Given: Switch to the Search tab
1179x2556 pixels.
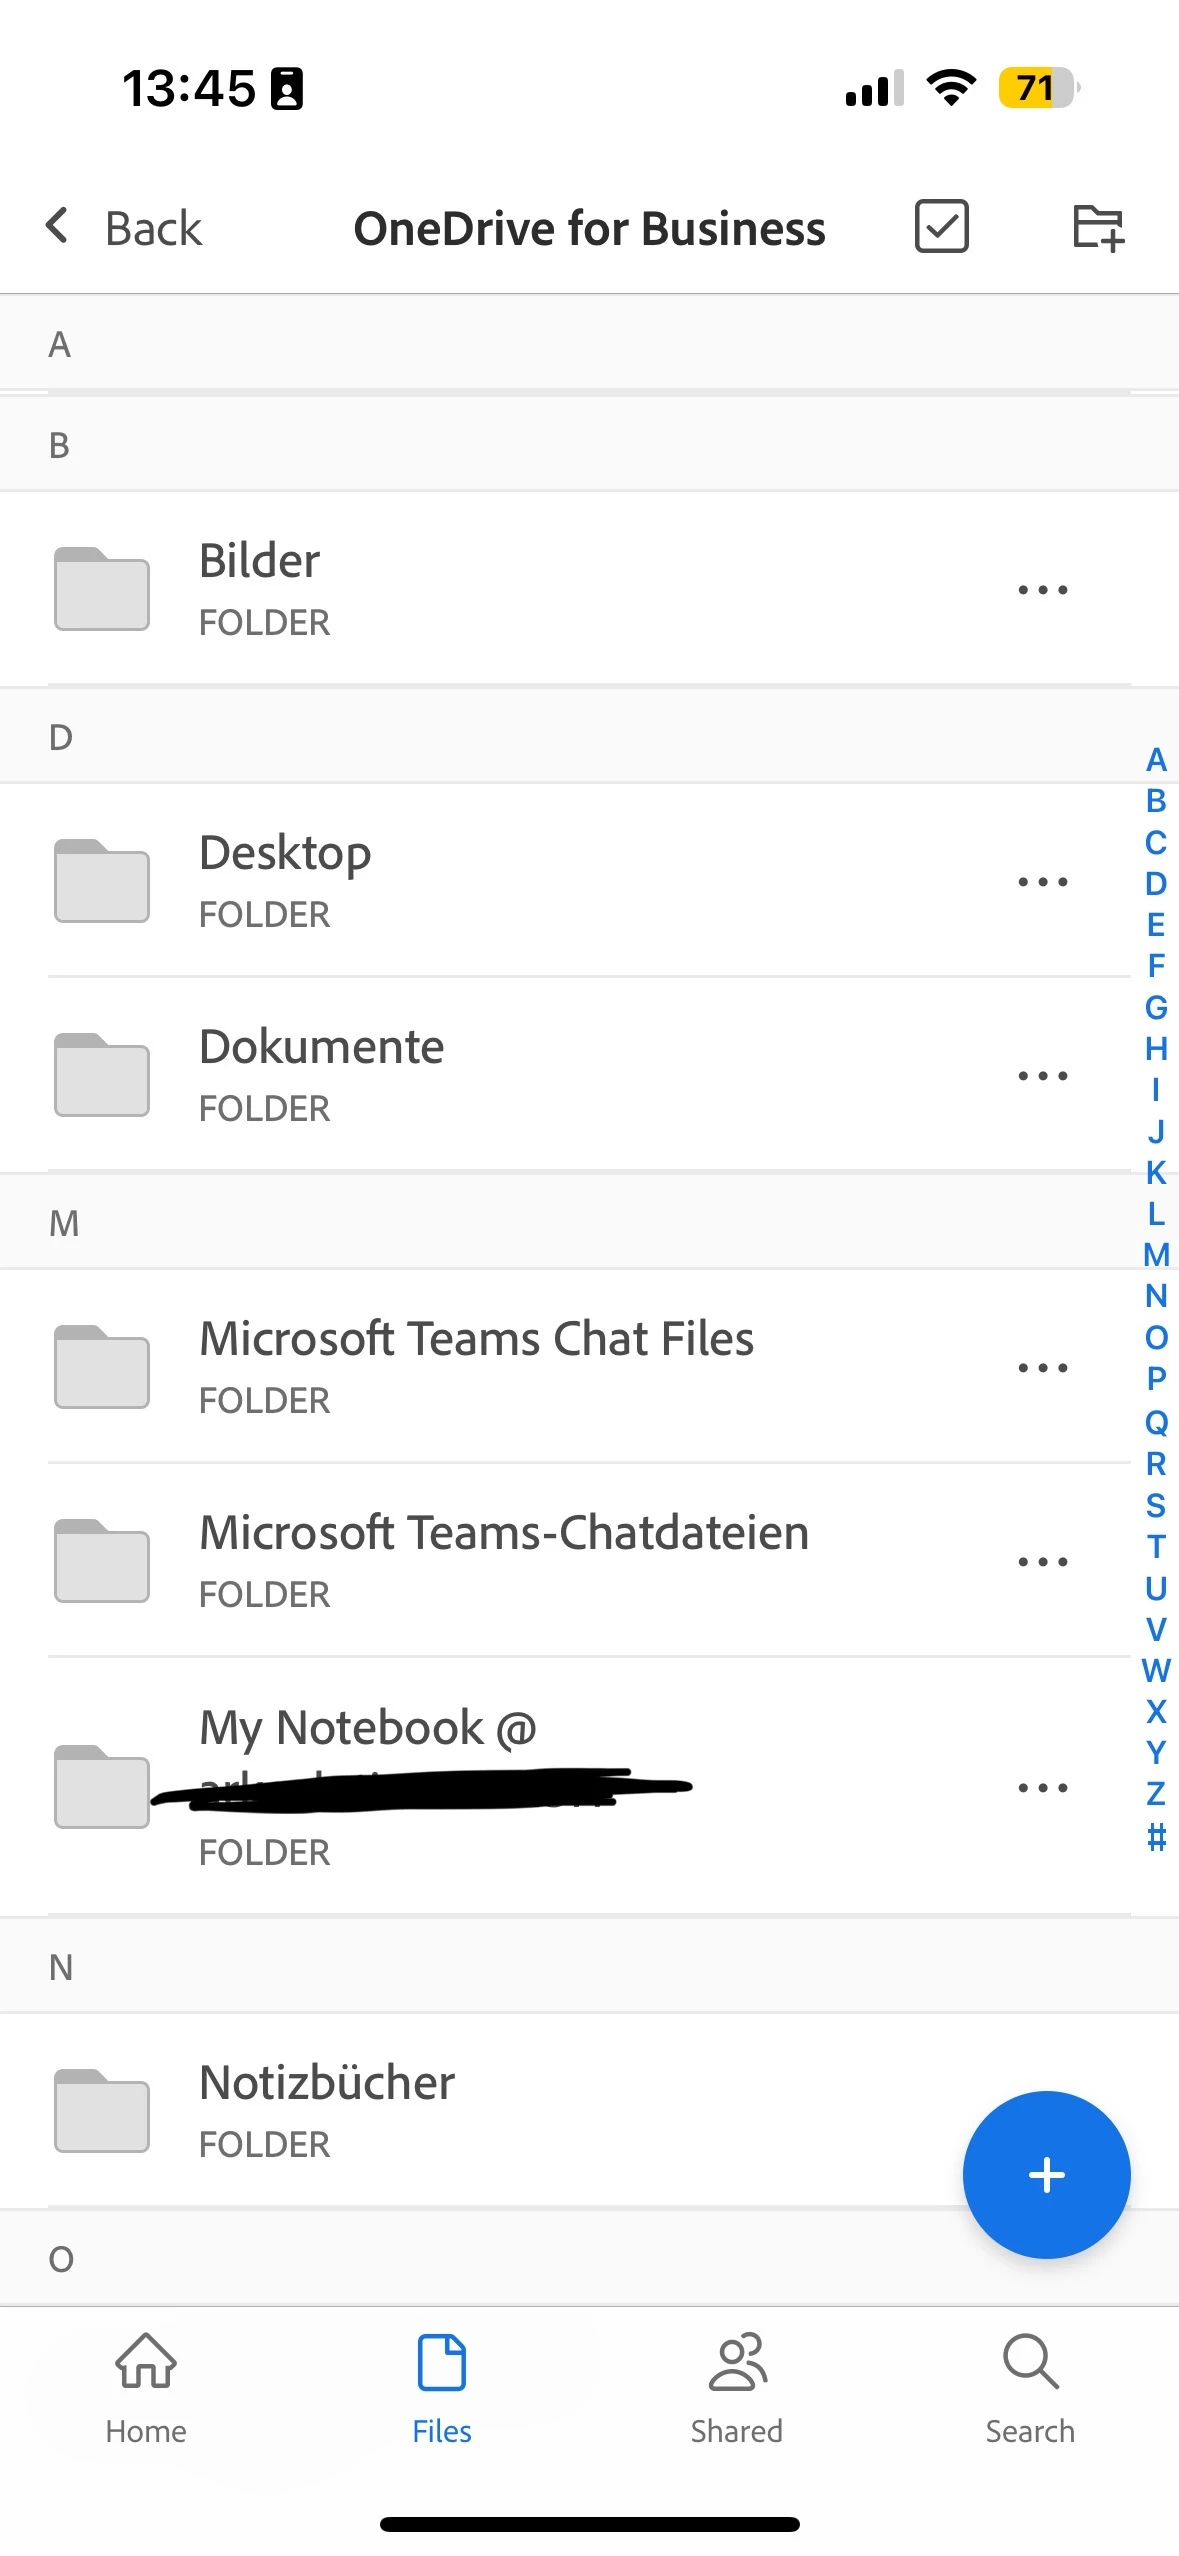Looking at the screenshot, I should [x=1030, y=2390].
